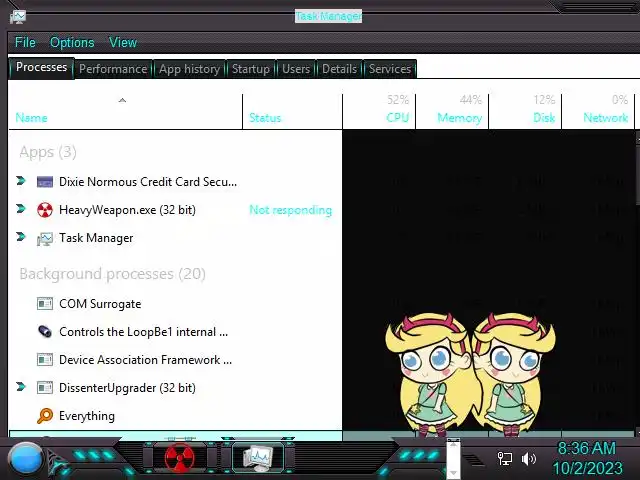Click the HeavyWeapon.exe radiation icon in list
Screen dimensions: 640x480
coord(45,210)
